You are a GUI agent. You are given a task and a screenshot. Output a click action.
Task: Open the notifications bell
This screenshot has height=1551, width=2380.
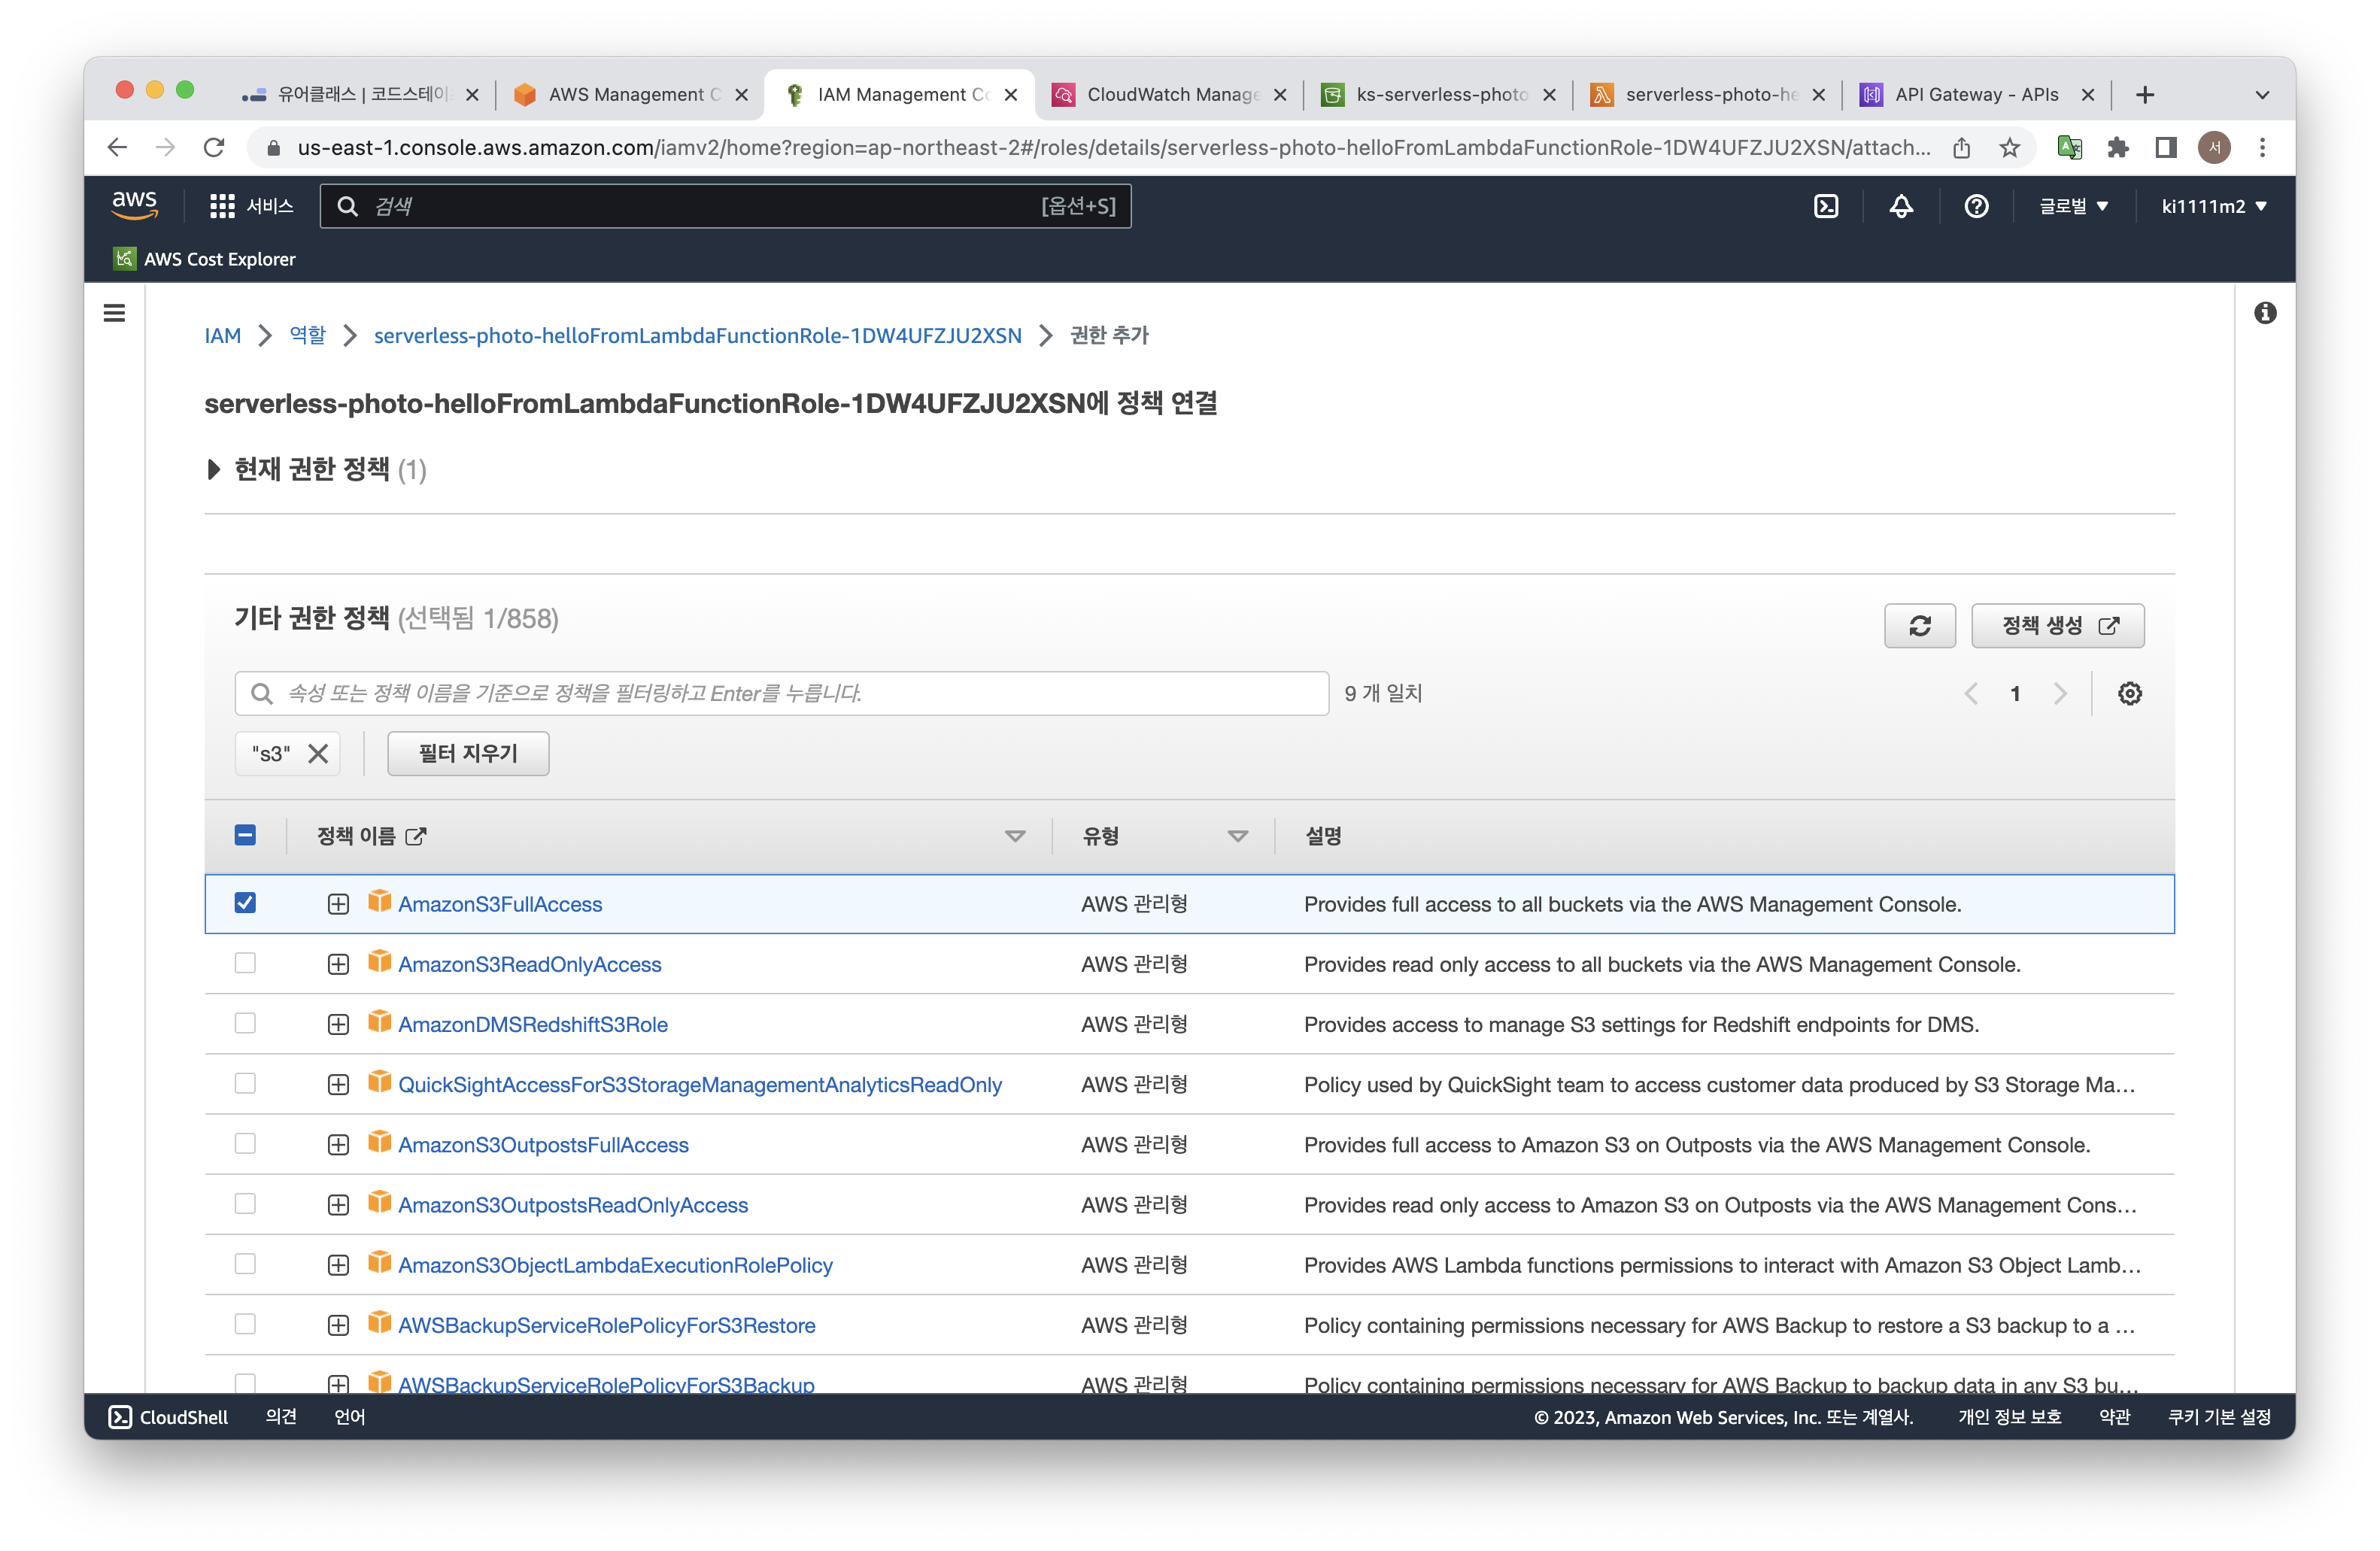tap(1901, 206)
